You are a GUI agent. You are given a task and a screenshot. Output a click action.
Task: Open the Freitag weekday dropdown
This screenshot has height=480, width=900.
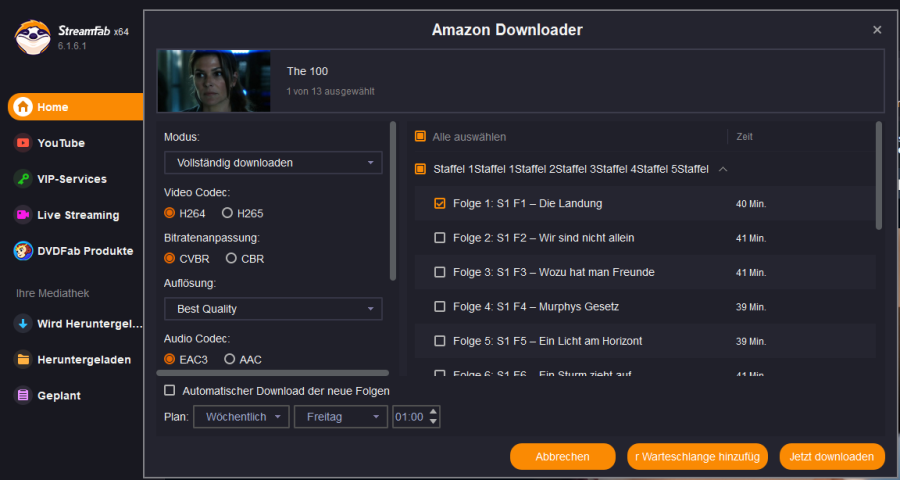(x=341, y=417)
